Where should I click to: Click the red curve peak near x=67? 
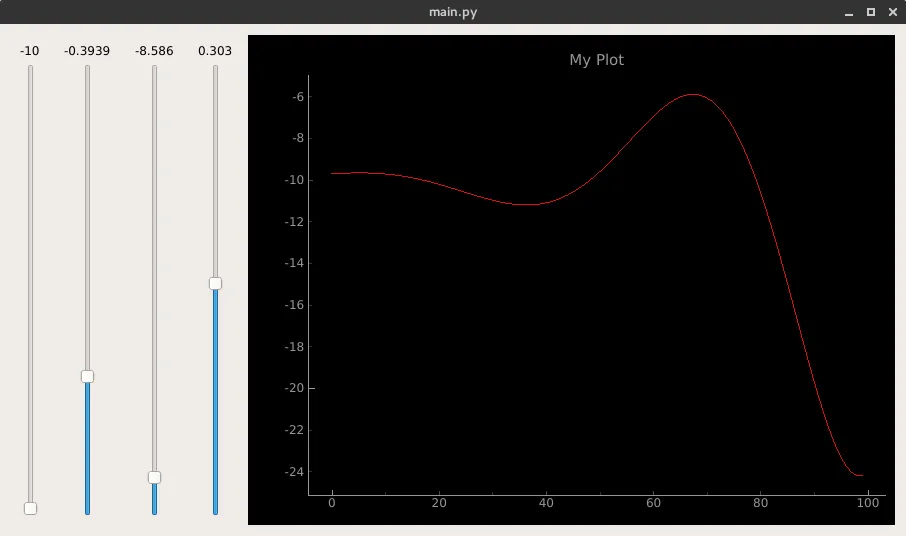click(x=692, y=94)
